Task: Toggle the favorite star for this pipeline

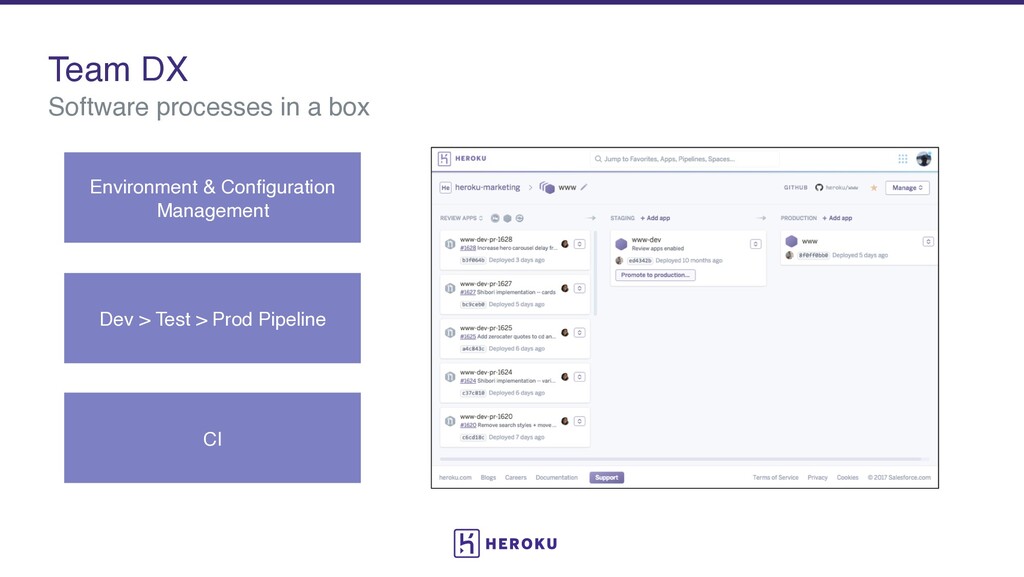Action: (x=873, y=188)
